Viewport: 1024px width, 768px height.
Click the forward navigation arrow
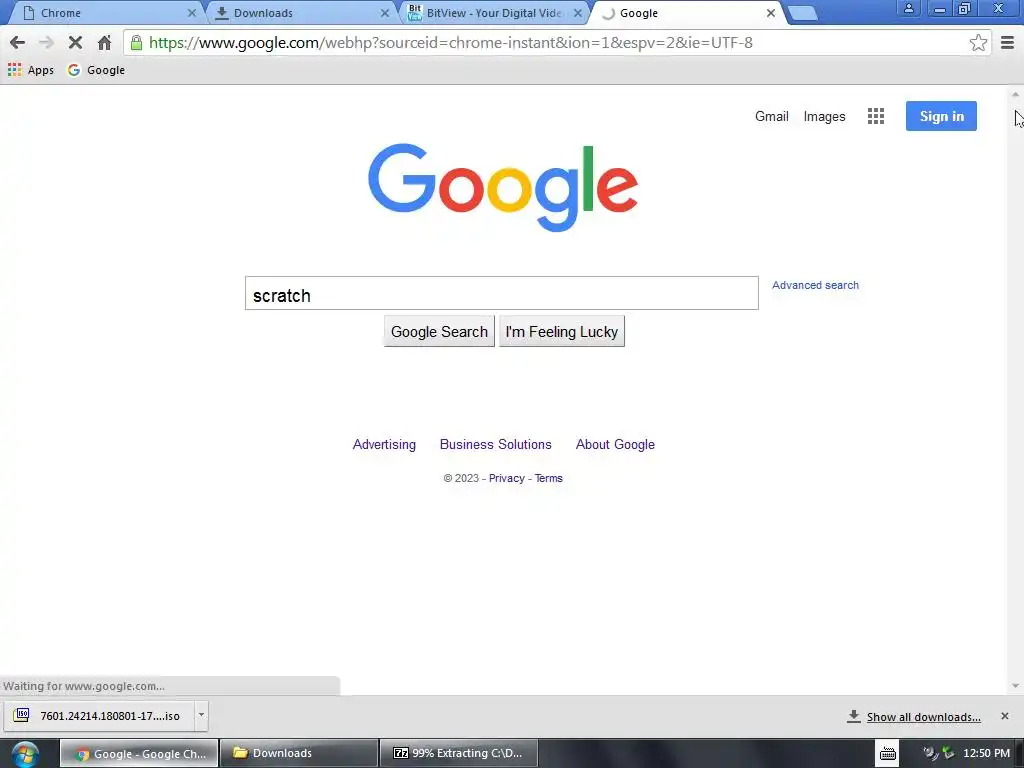pyautogui.click(x=46, y=43)
